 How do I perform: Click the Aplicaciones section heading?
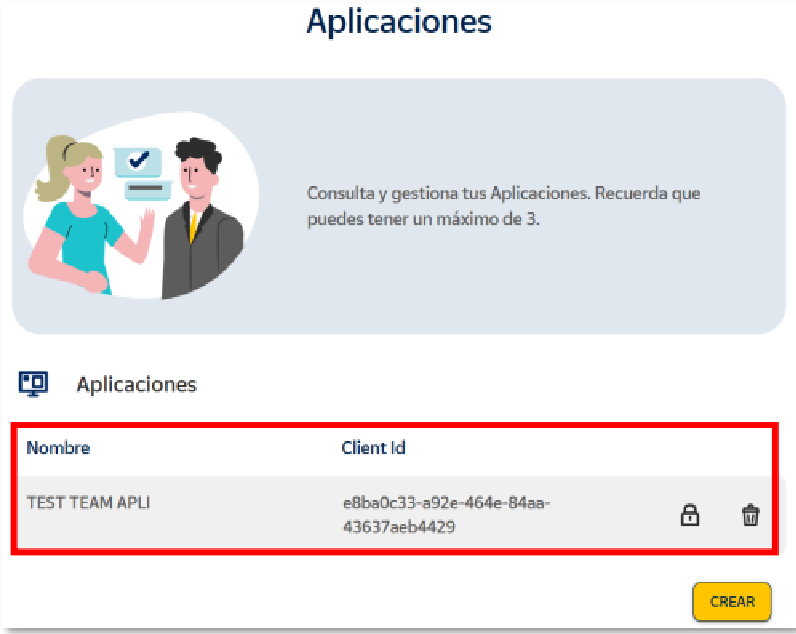[x=137, y=384]
